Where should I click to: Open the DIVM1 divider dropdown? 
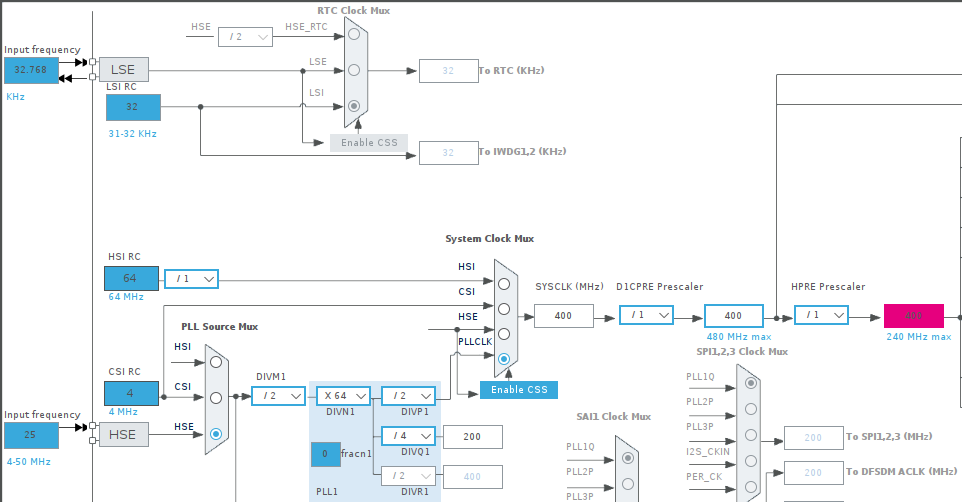pyautogui.click(x=279, y=396)
